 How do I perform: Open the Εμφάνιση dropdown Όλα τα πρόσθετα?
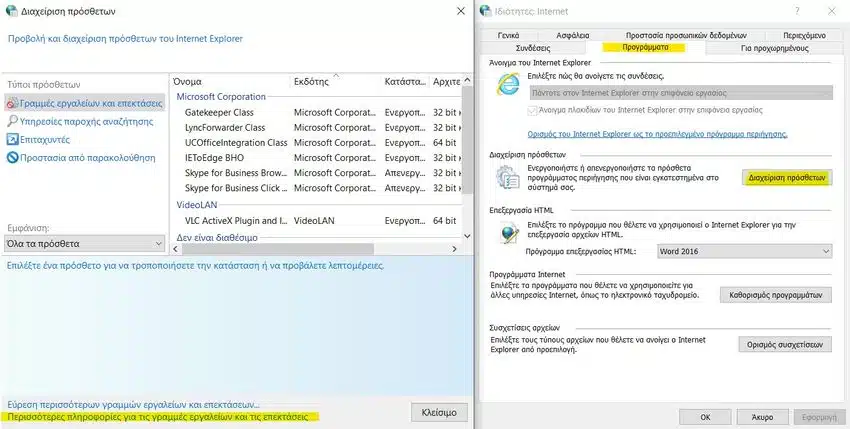pyautogui.click(x=84, y=244)
